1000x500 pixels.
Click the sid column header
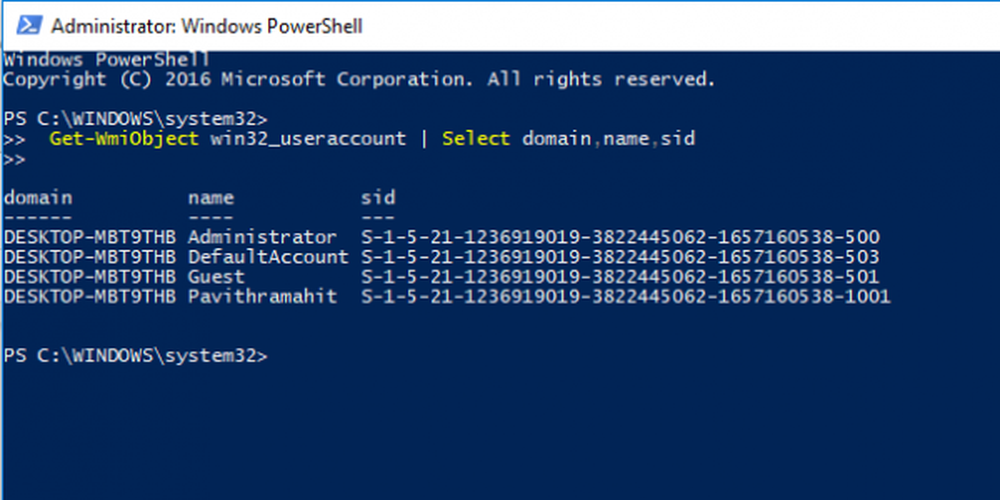[378, 198]
